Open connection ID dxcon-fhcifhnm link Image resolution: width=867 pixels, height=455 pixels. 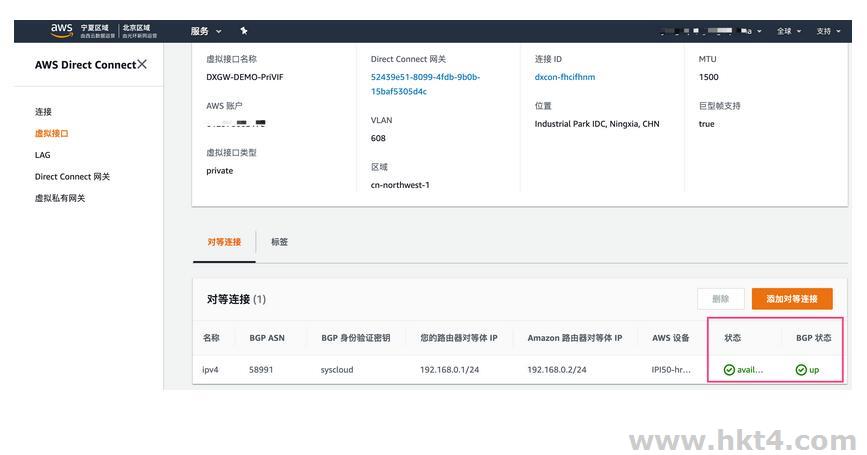tap(565, 77)
